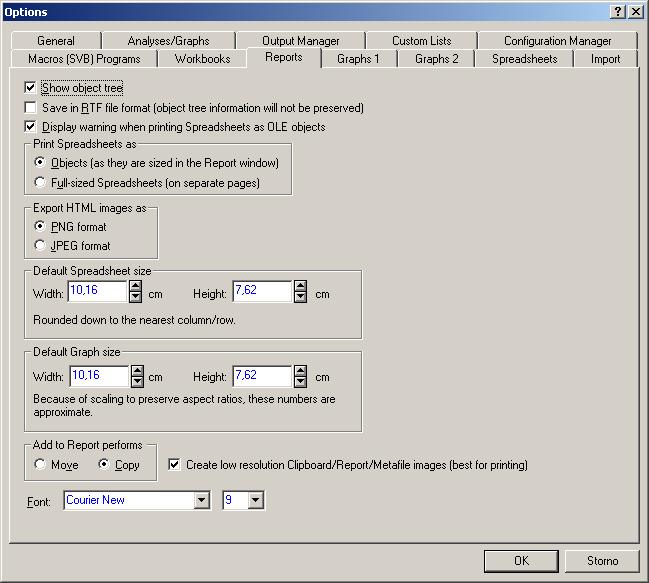Open the Import tab

pyautogui.click(x=605, y=59)
